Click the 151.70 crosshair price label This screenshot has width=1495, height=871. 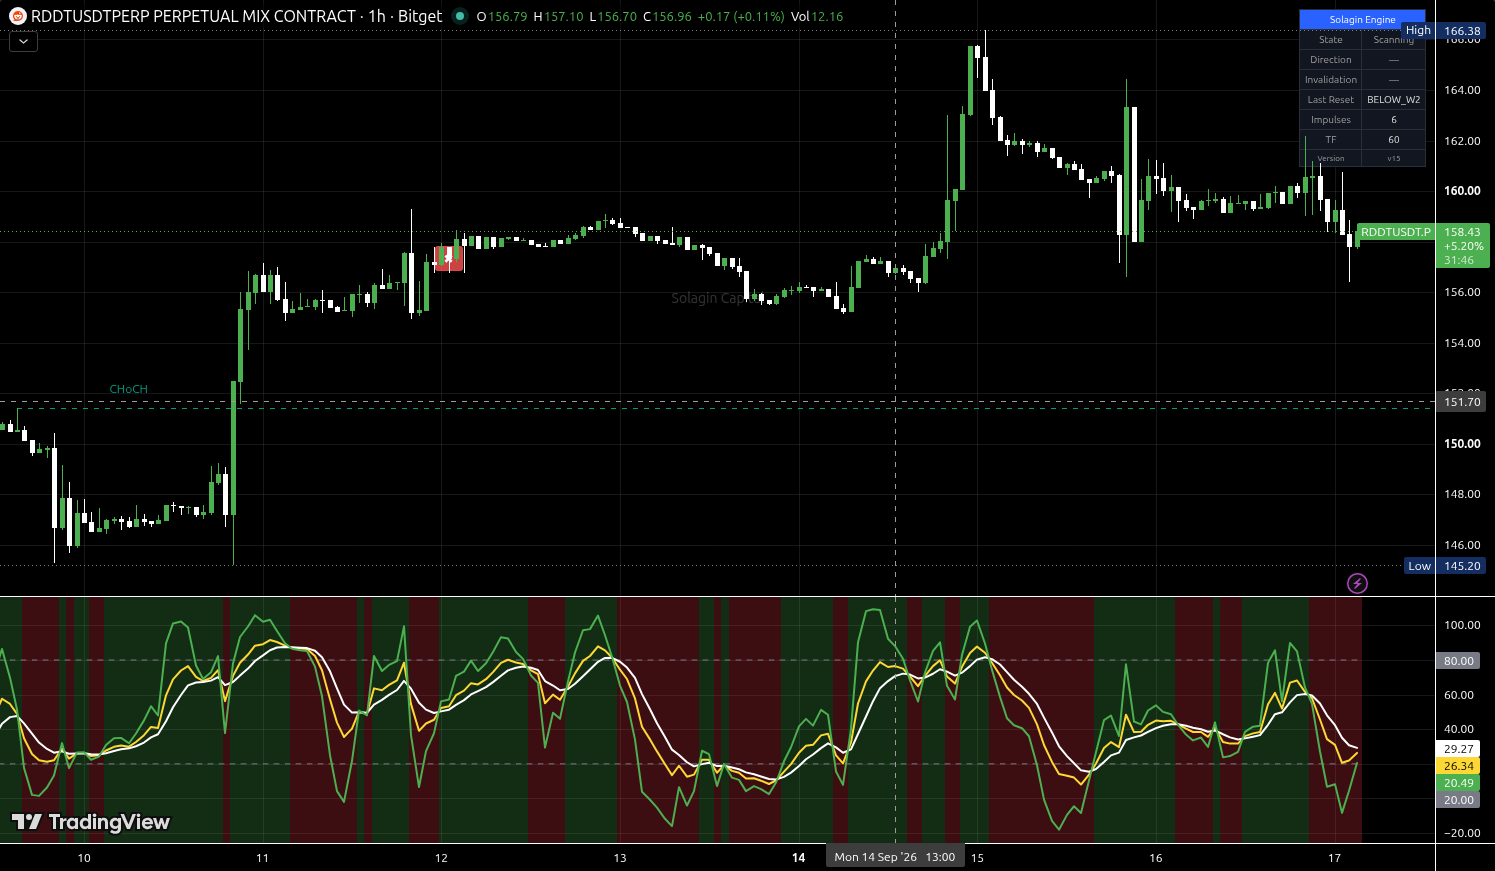click(1462, 402)
